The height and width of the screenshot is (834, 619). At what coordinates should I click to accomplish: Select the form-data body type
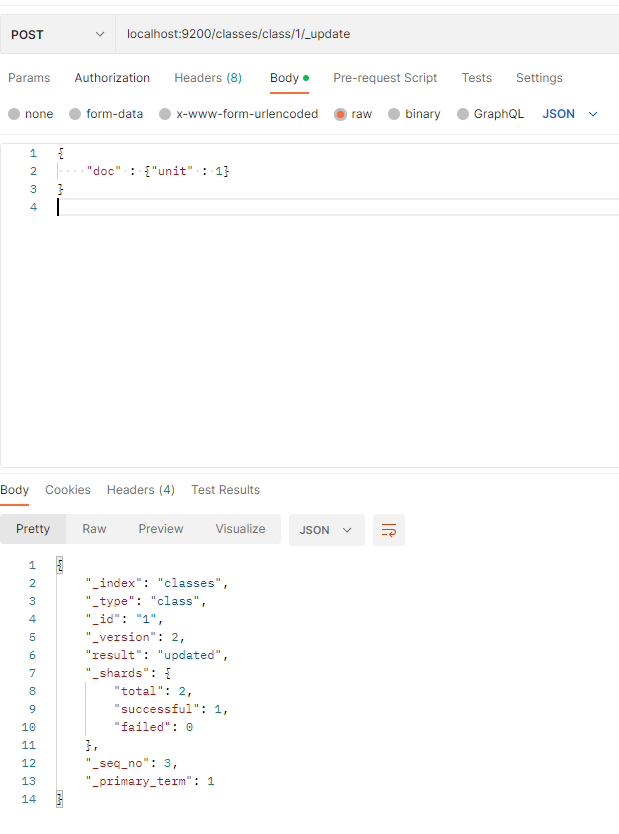[x=106, y=114]
